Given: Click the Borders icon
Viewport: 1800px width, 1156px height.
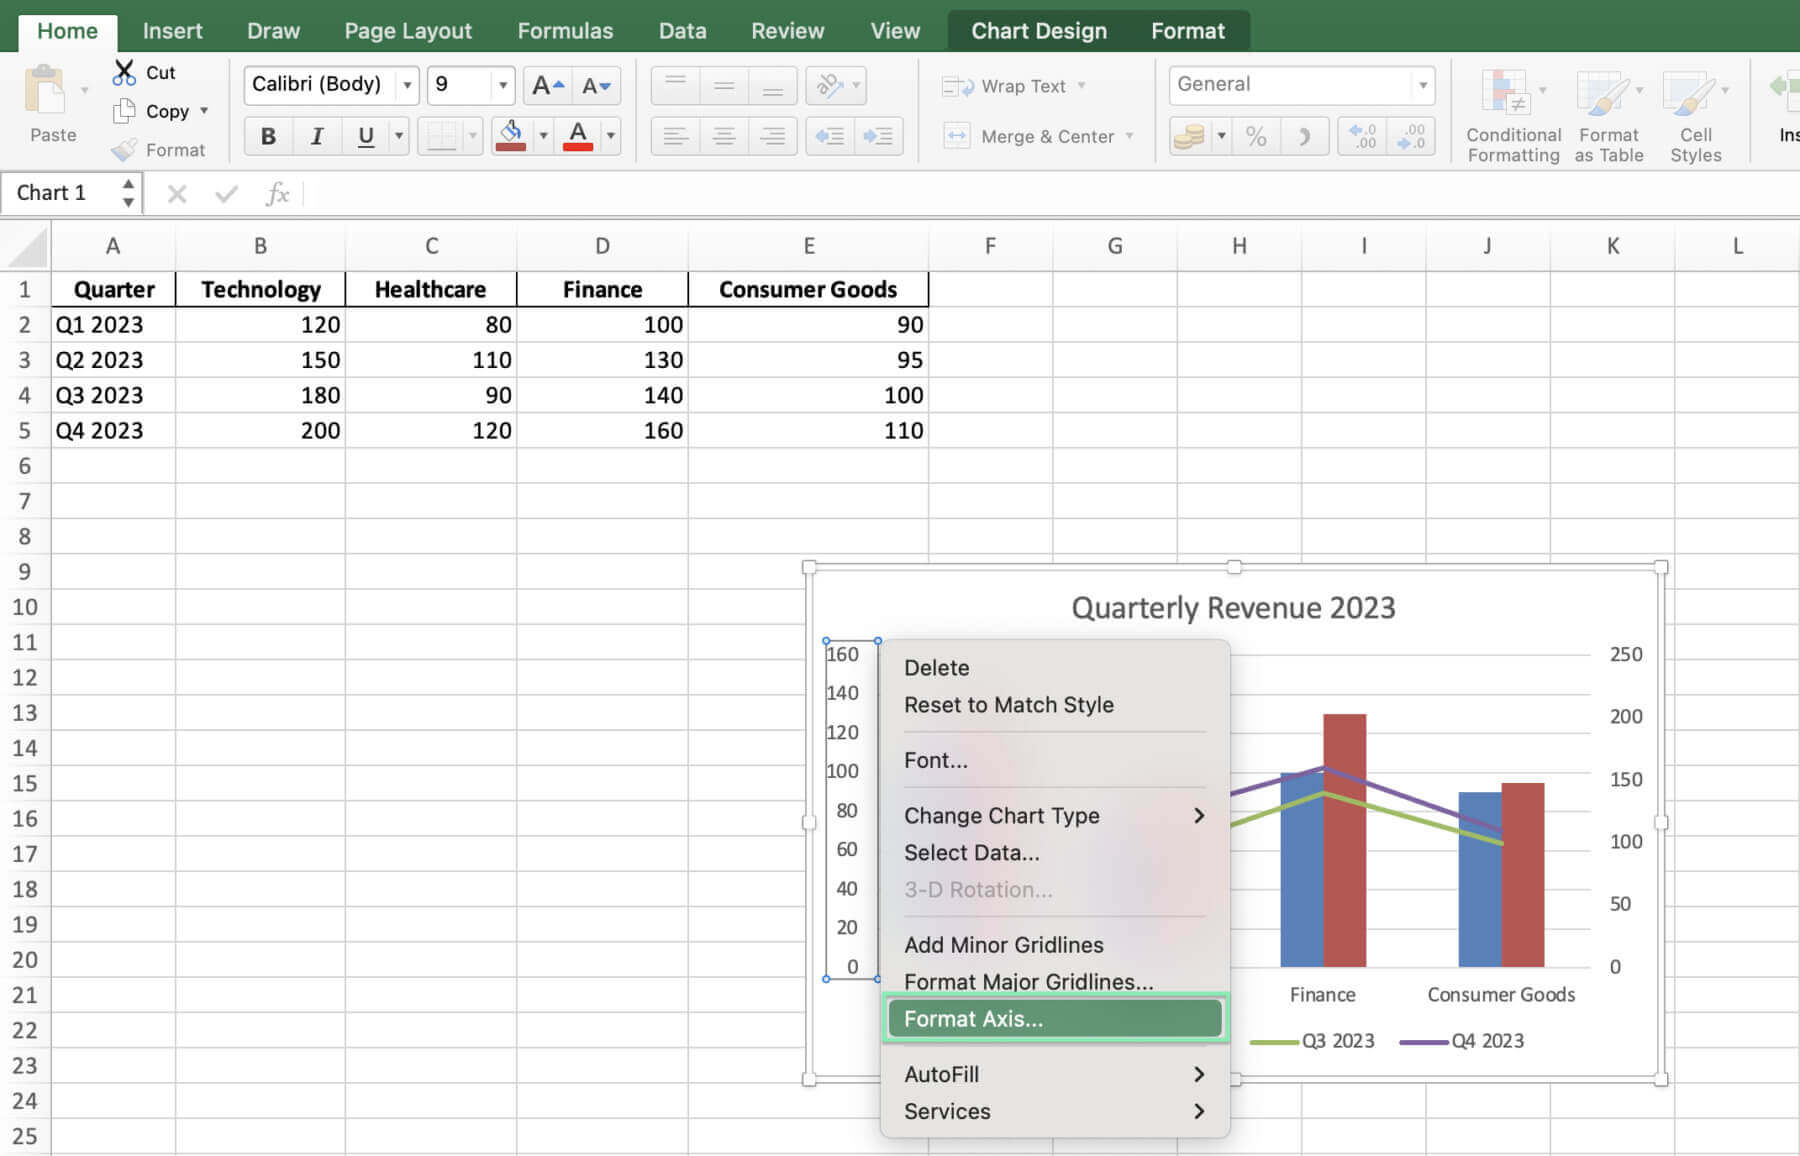Looking at the screenshot, I should (x=441, y=136).
